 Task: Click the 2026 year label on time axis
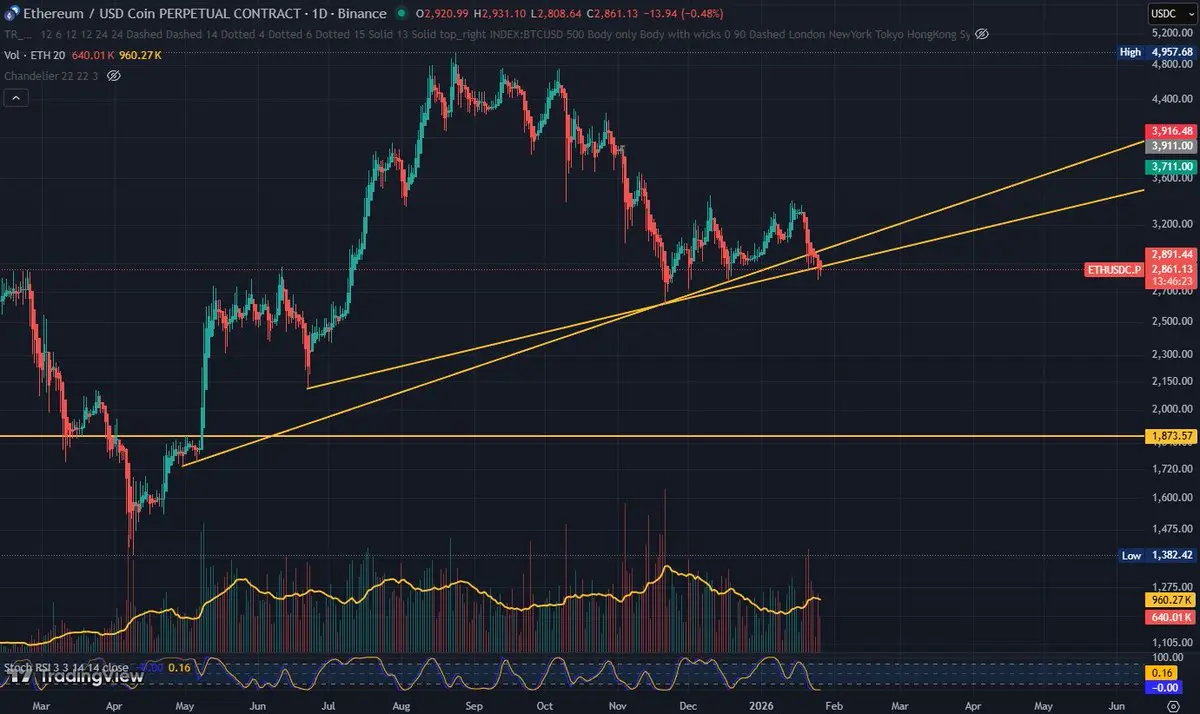pyautogui.click(x=760, y=706)
